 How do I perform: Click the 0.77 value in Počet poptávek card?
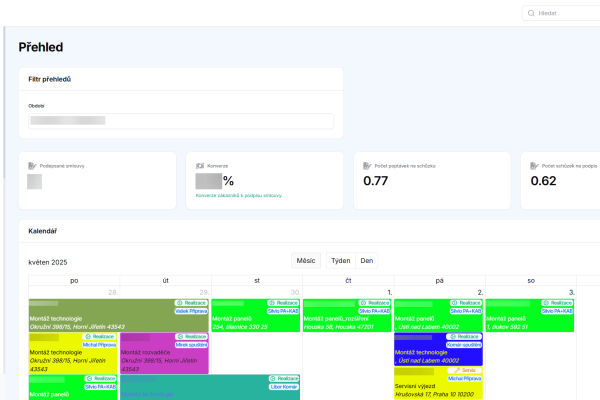(376, 181)
